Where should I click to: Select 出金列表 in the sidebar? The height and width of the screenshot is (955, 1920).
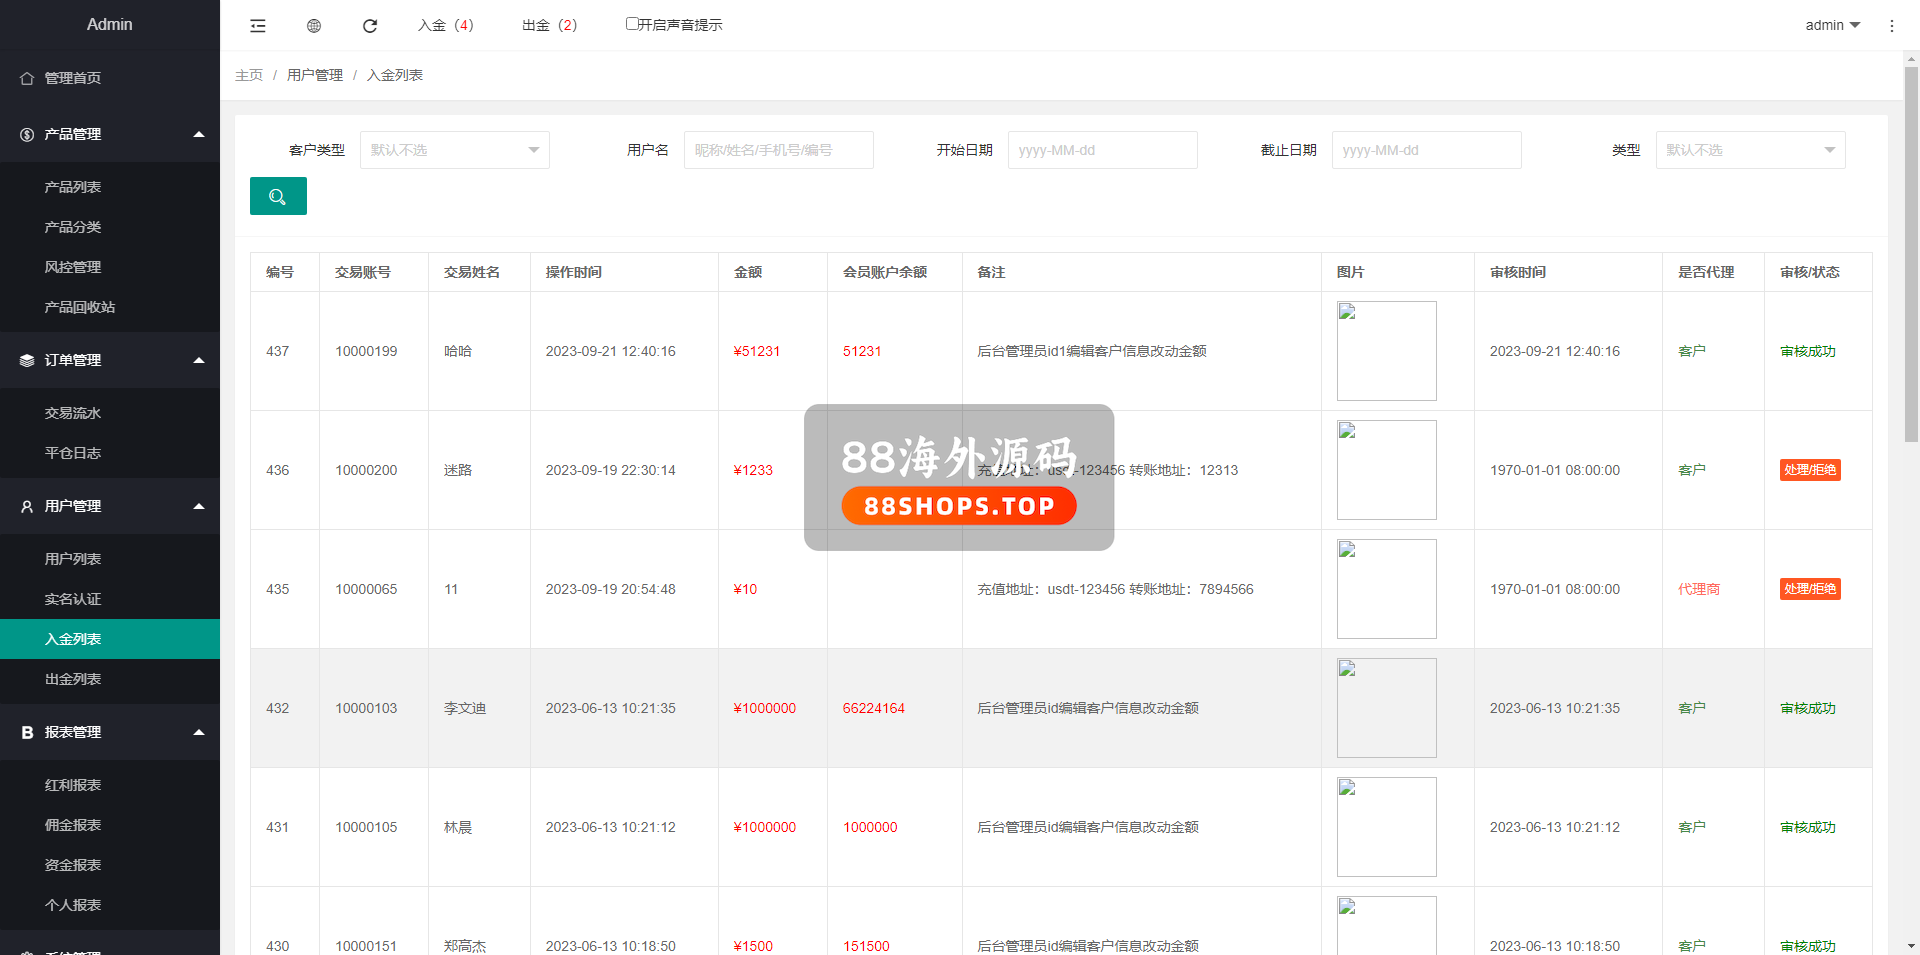click(x=73, y=679)
